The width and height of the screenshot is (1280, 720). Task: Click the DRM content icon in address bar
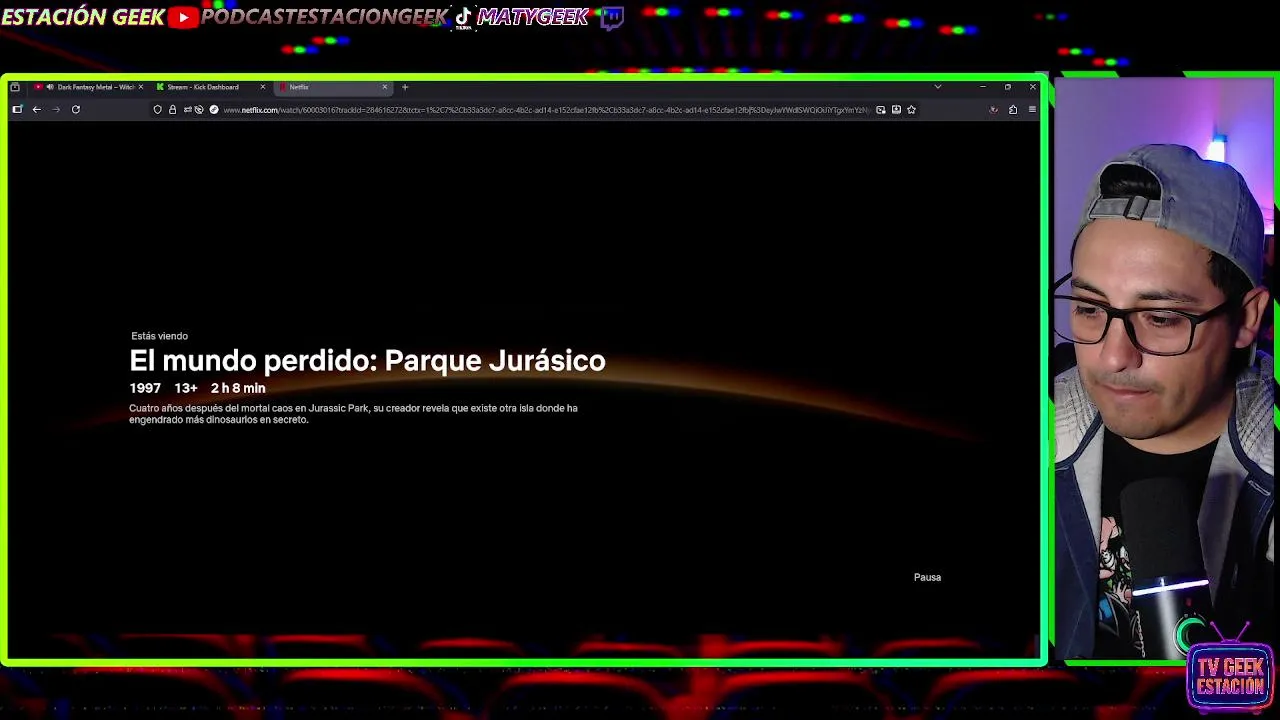pos(214,109)
